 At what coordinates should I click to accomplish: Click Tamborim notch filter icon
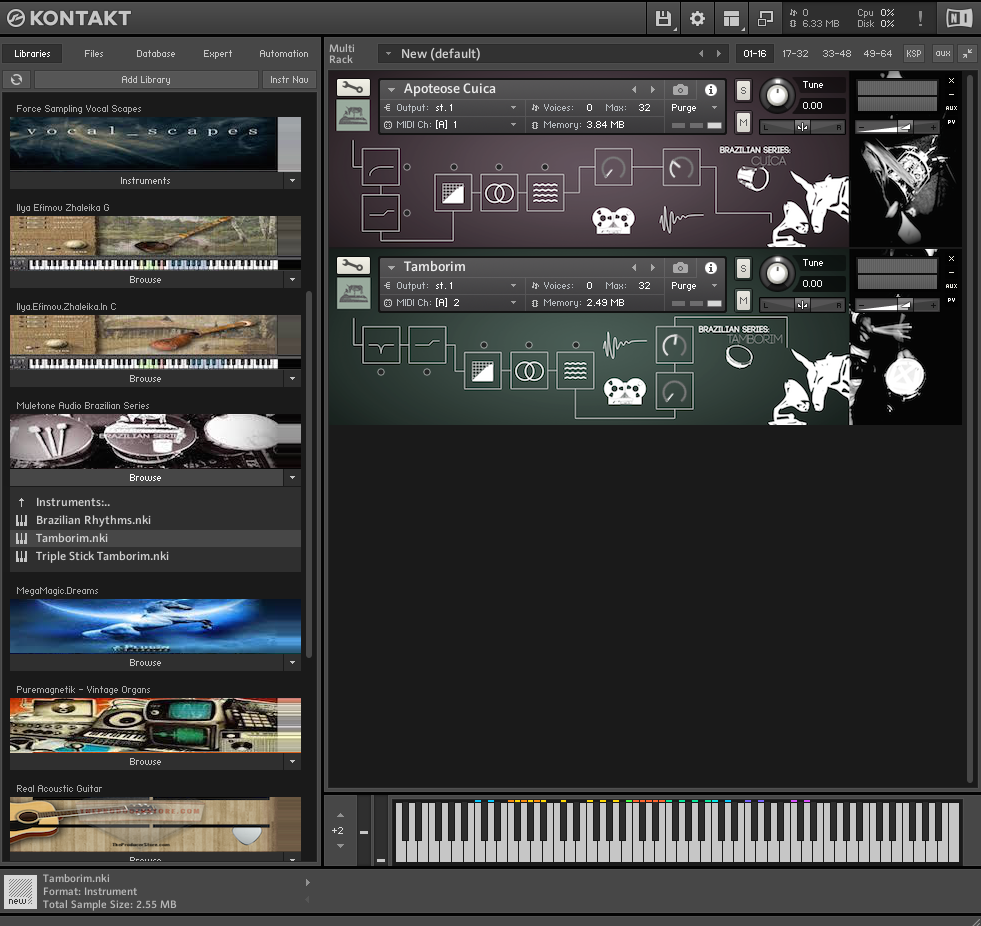pyautogui.click(x=381, y=345)
